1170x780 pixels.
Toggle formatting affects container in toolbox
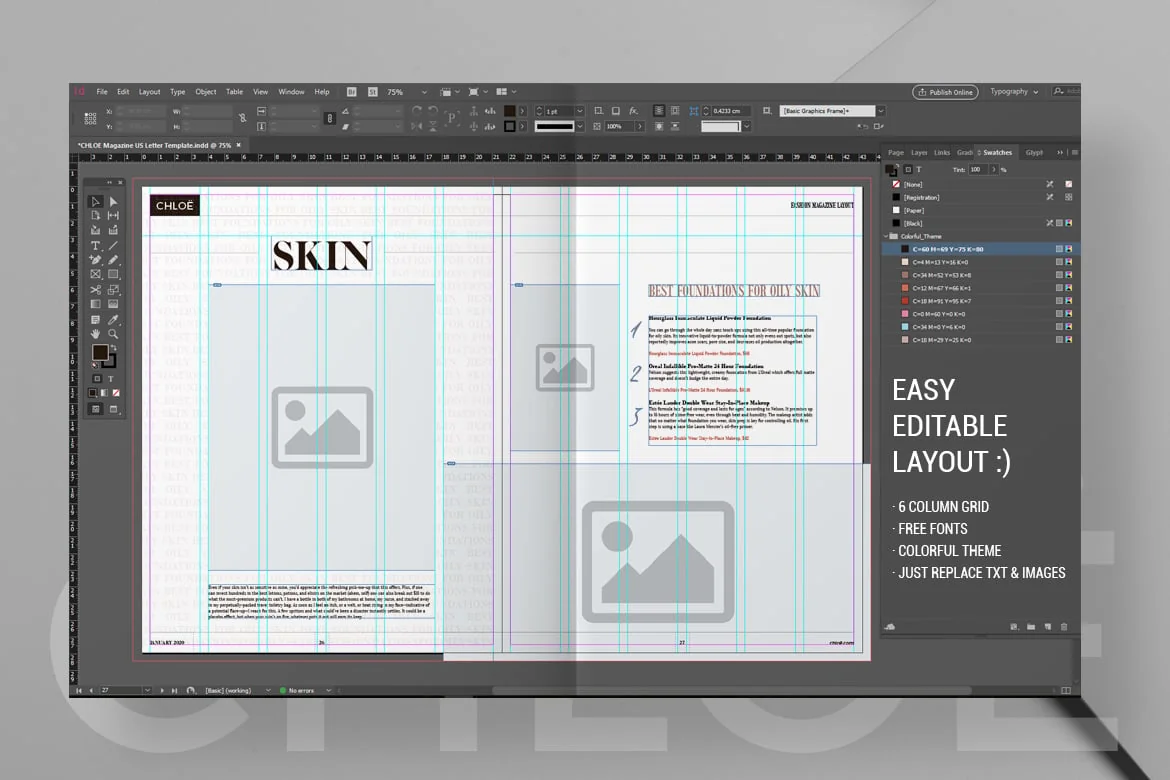click(96, 379)
